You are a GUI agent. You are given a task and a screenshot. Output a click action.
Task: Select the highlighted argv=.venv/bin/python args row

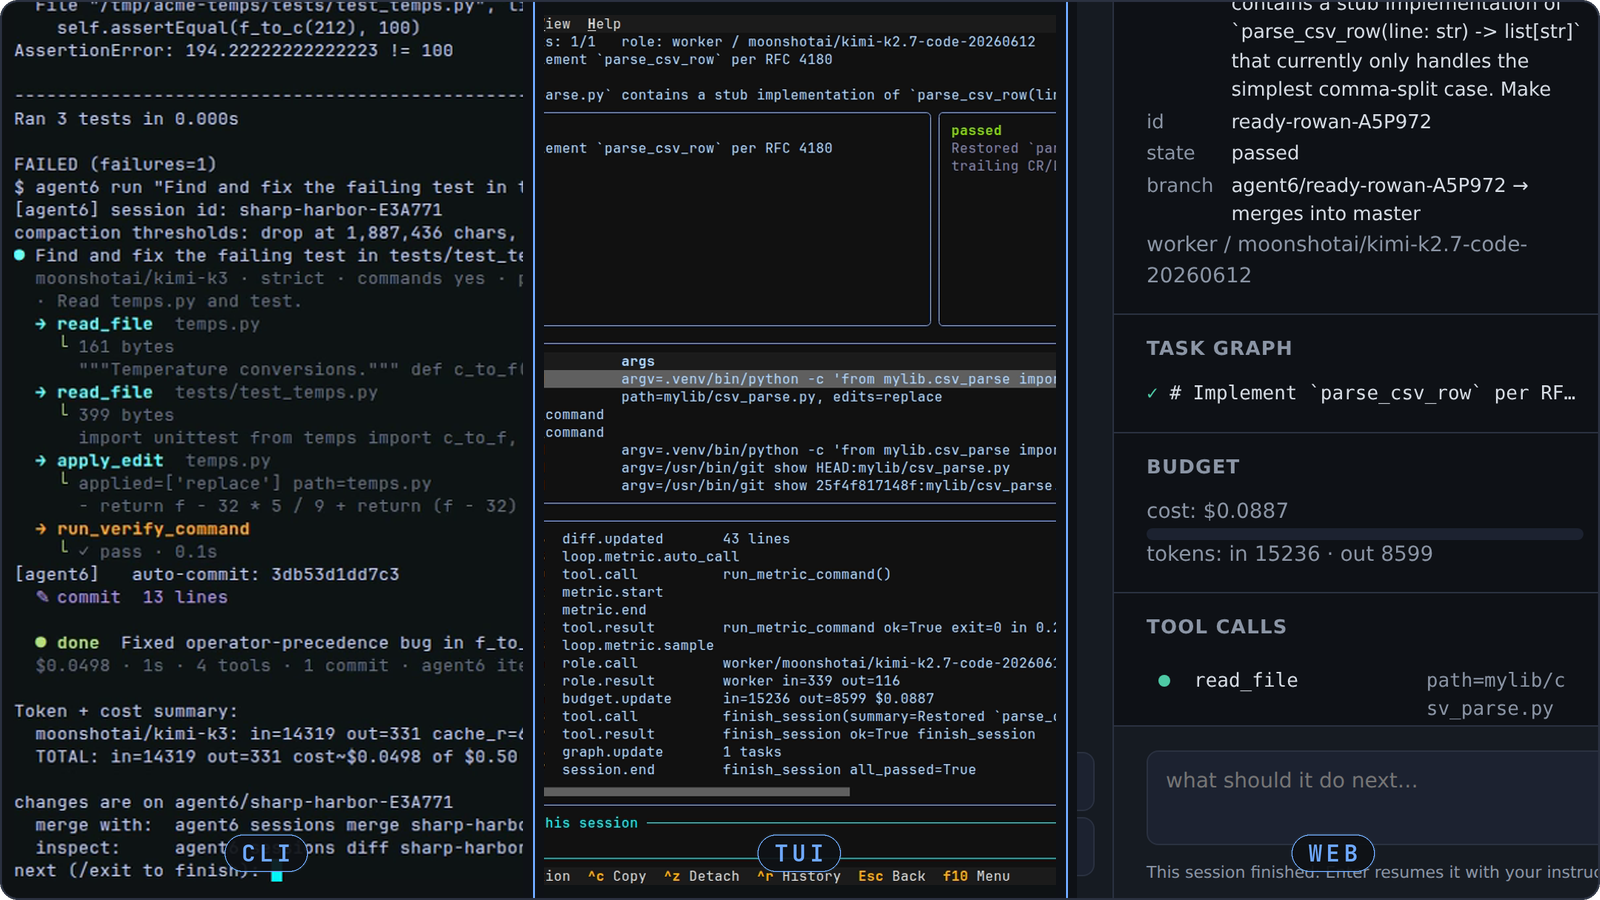click(800, 379)
